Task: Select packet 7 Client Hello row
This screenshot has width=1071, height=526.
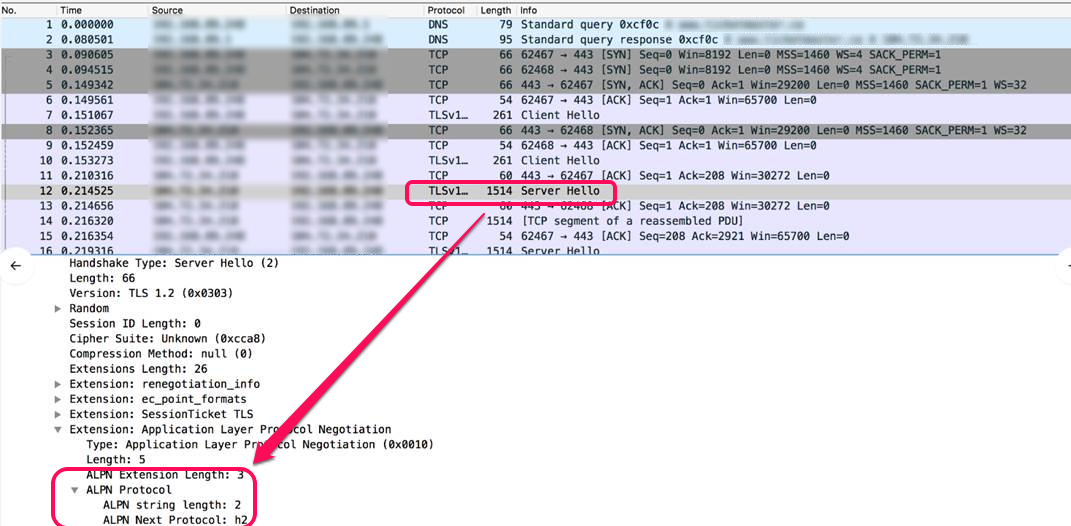Action: tap(560, 115)
